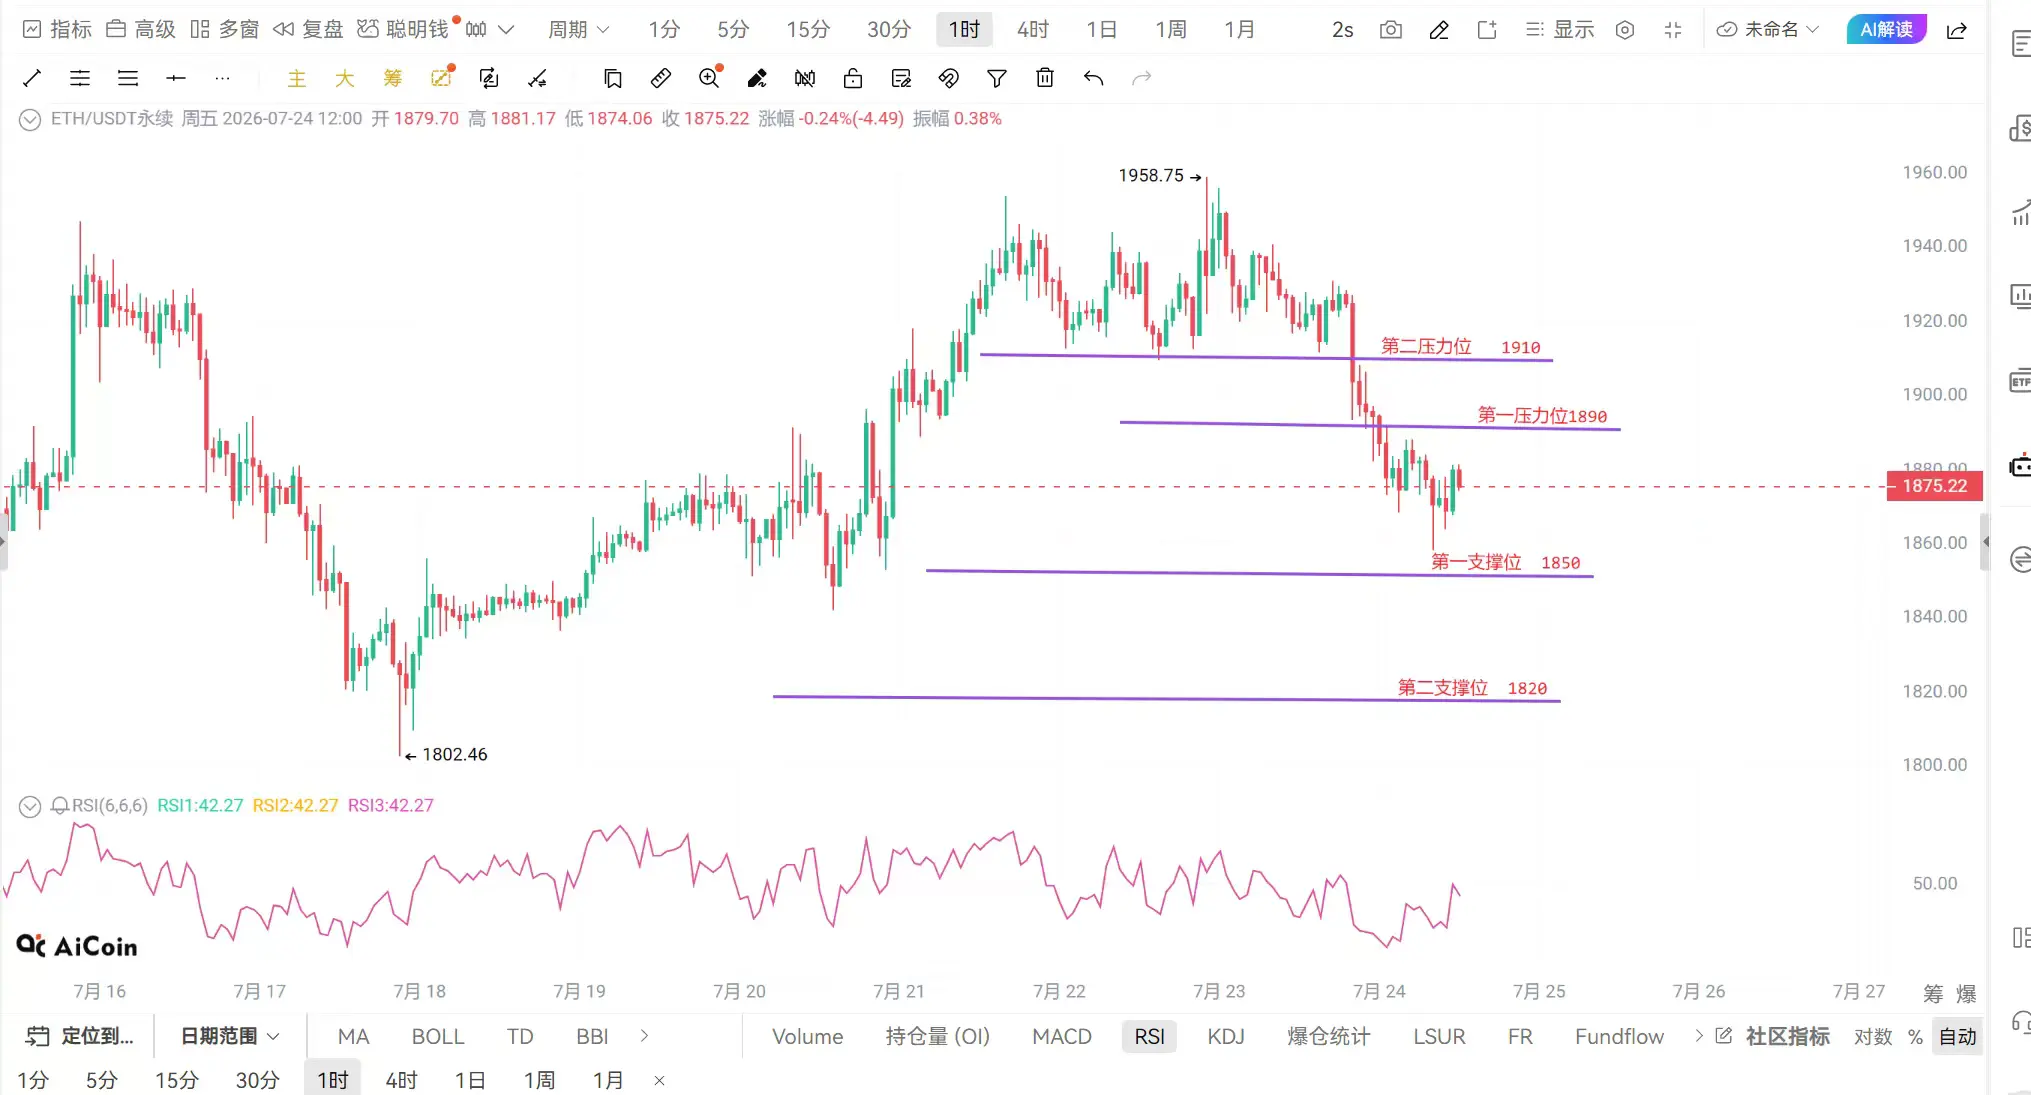Viewport: 2031px width, 1095px height.
Task: Click the 大 large-order marker icon
Action: [x=345, y=78]
